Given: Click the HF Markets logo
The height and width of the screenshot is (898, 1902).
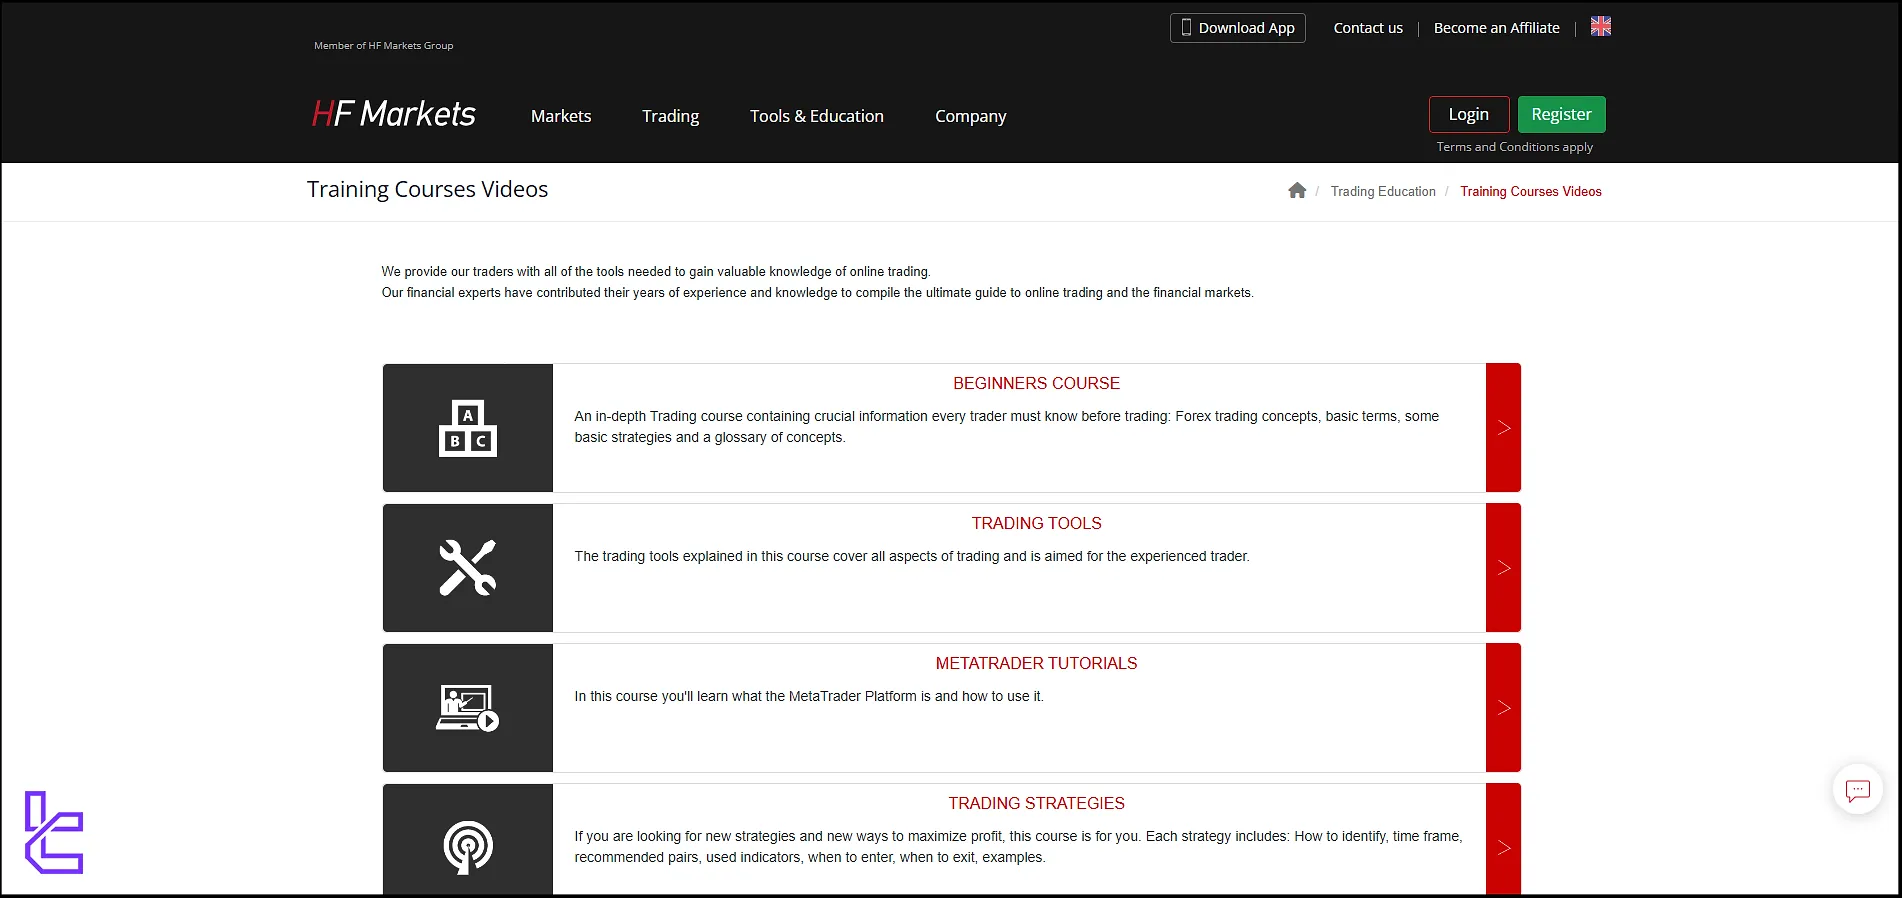Looking at the screenshot, I should [394, 115].
